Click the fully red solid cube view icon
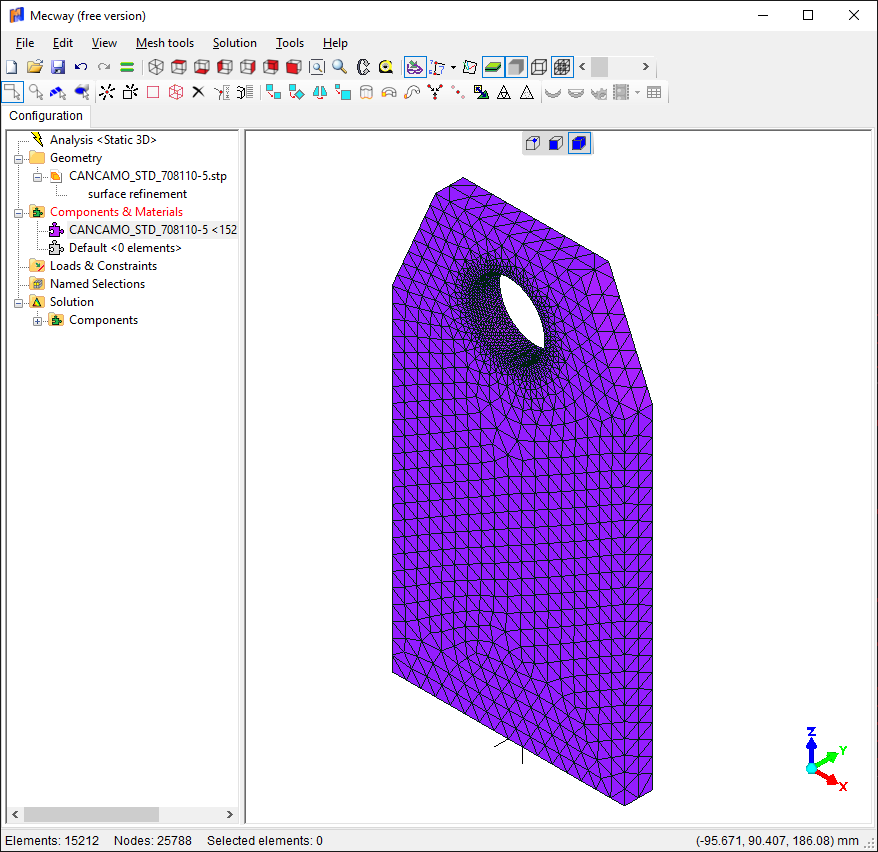Viewport: 878px width, 852px height. coord(293,67)
